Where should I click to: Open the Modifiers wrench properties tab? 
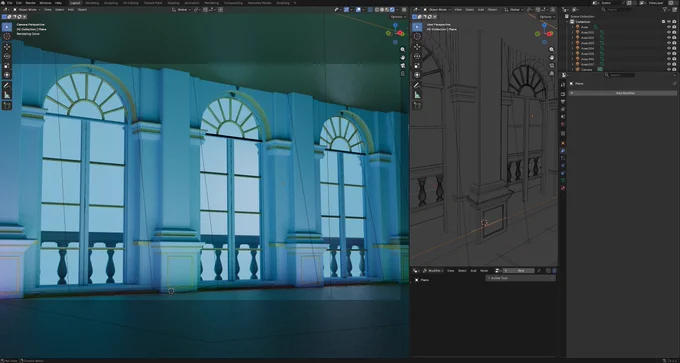pos(563,150)
